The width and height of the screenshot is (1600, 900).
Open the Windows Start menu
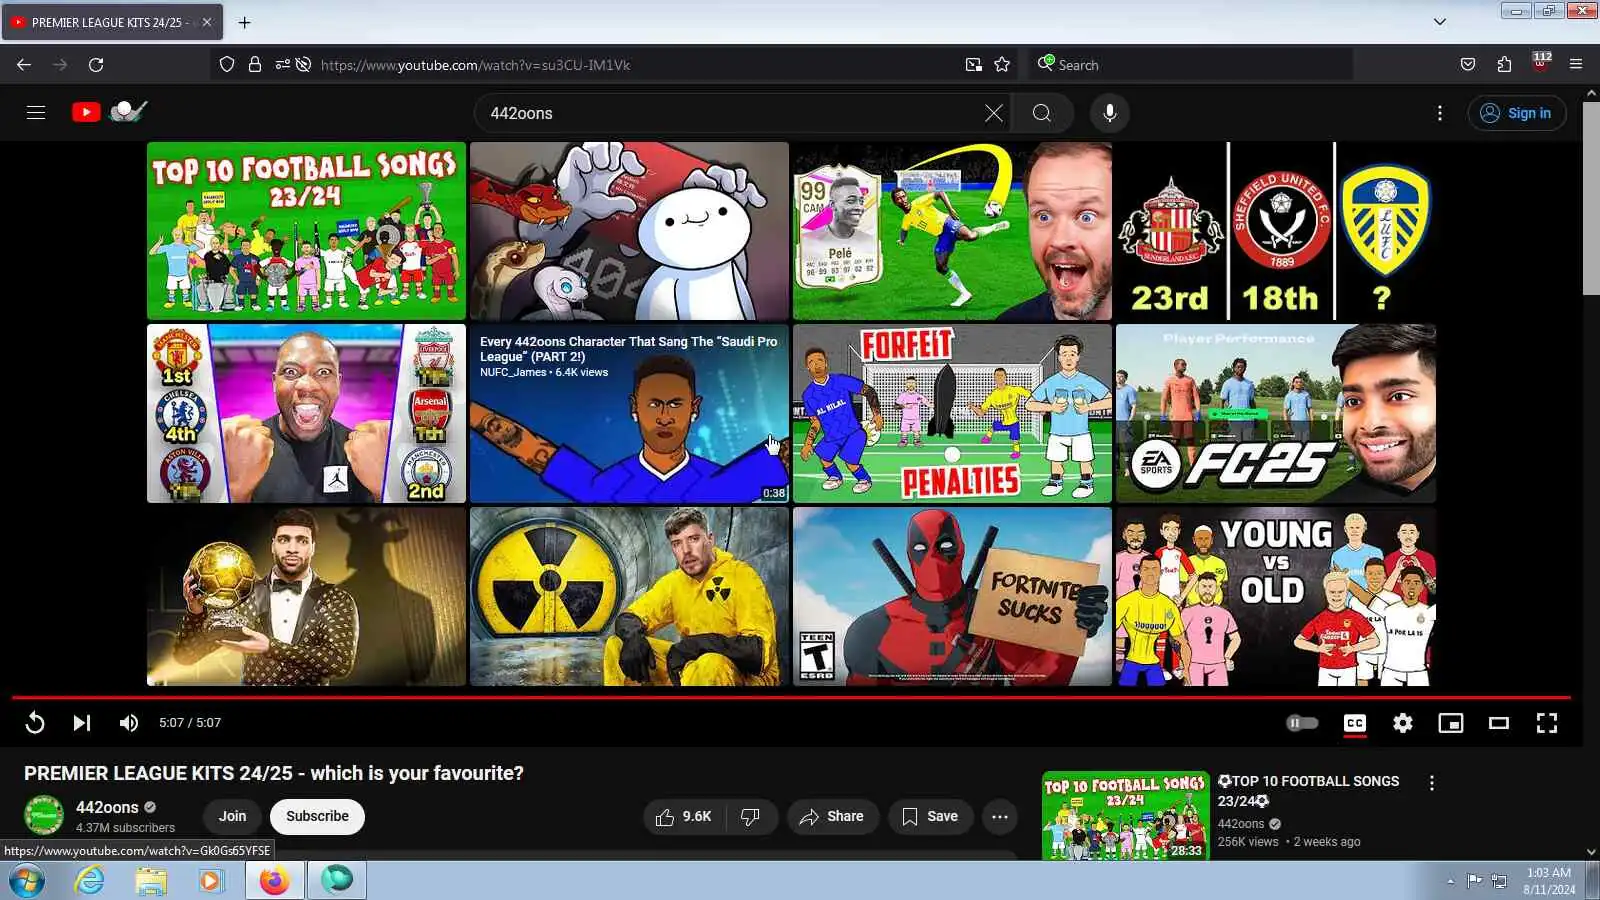point(27,881)
